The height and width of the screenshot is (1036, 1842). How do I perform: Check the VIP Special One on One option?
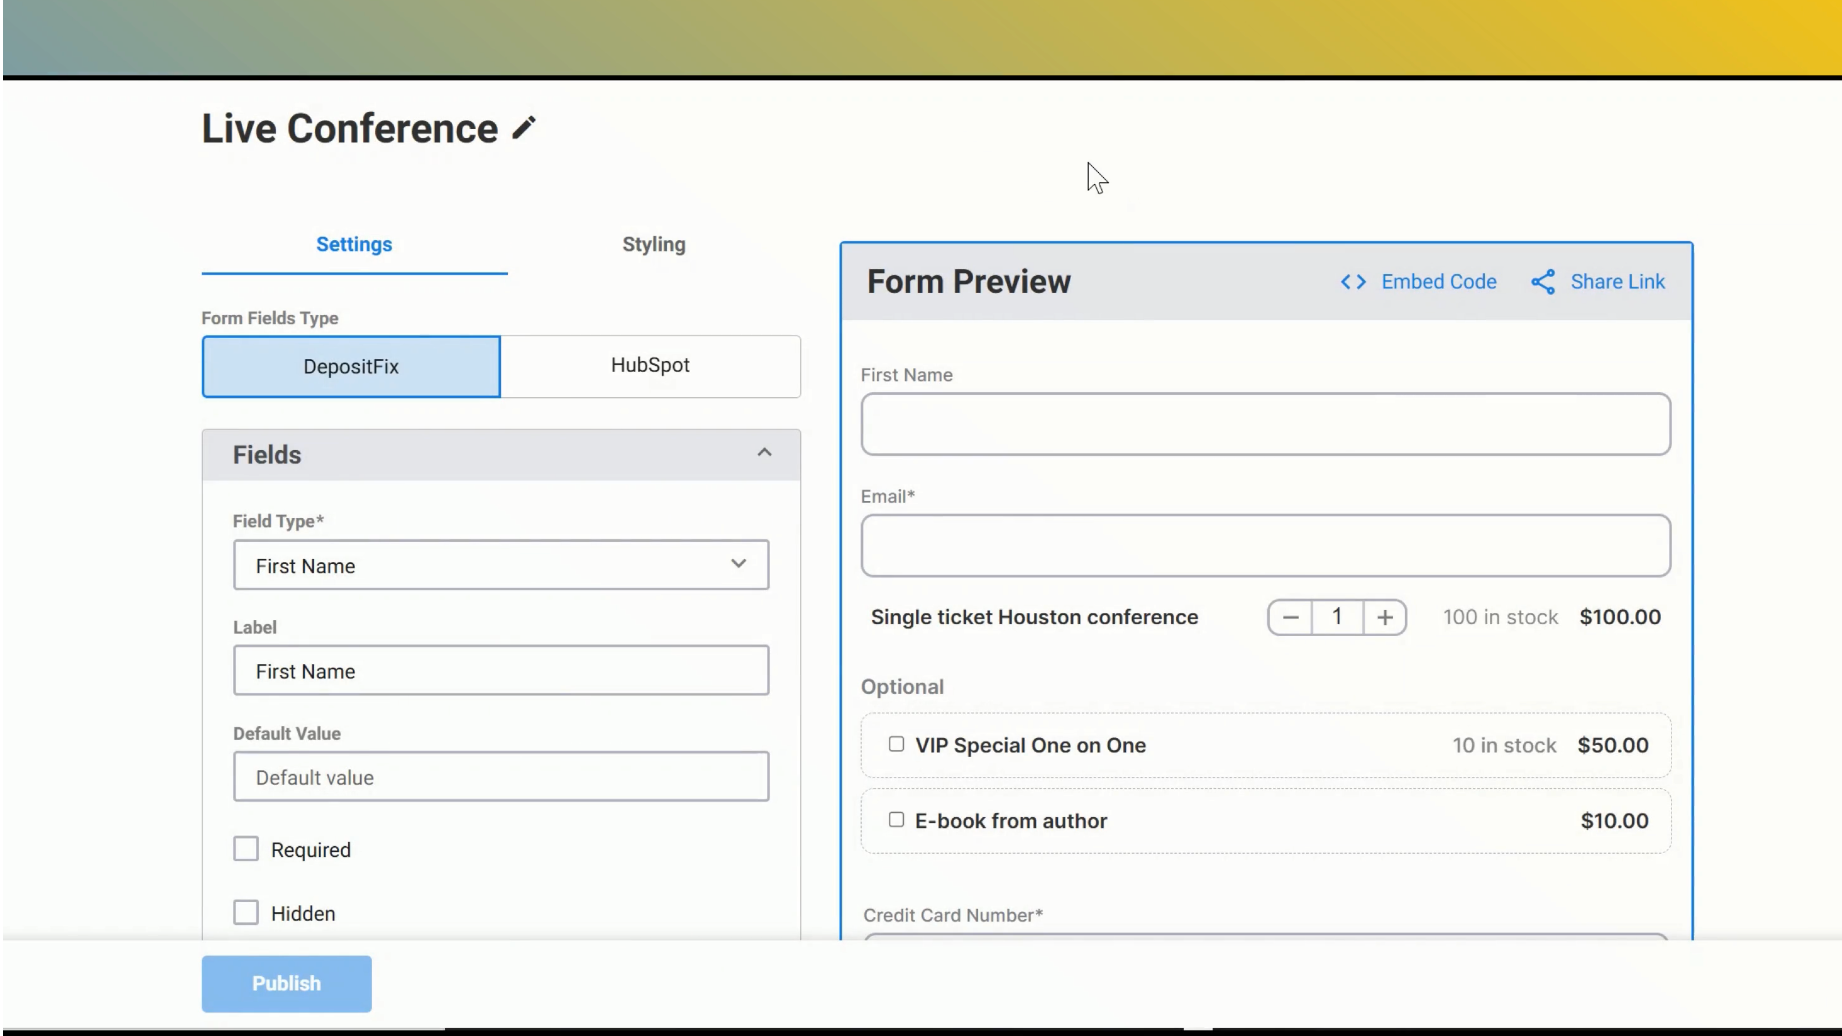click(896, 744)
